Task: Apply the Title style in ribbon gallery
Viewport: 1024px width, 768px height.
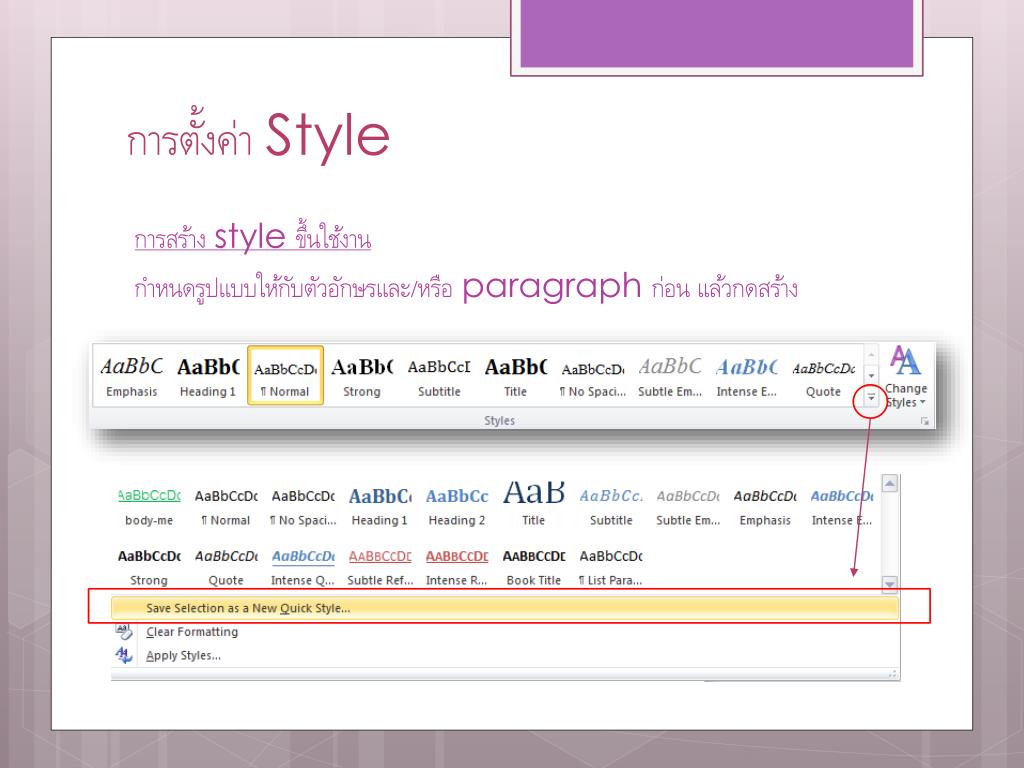Action: [x=515, y=376]
